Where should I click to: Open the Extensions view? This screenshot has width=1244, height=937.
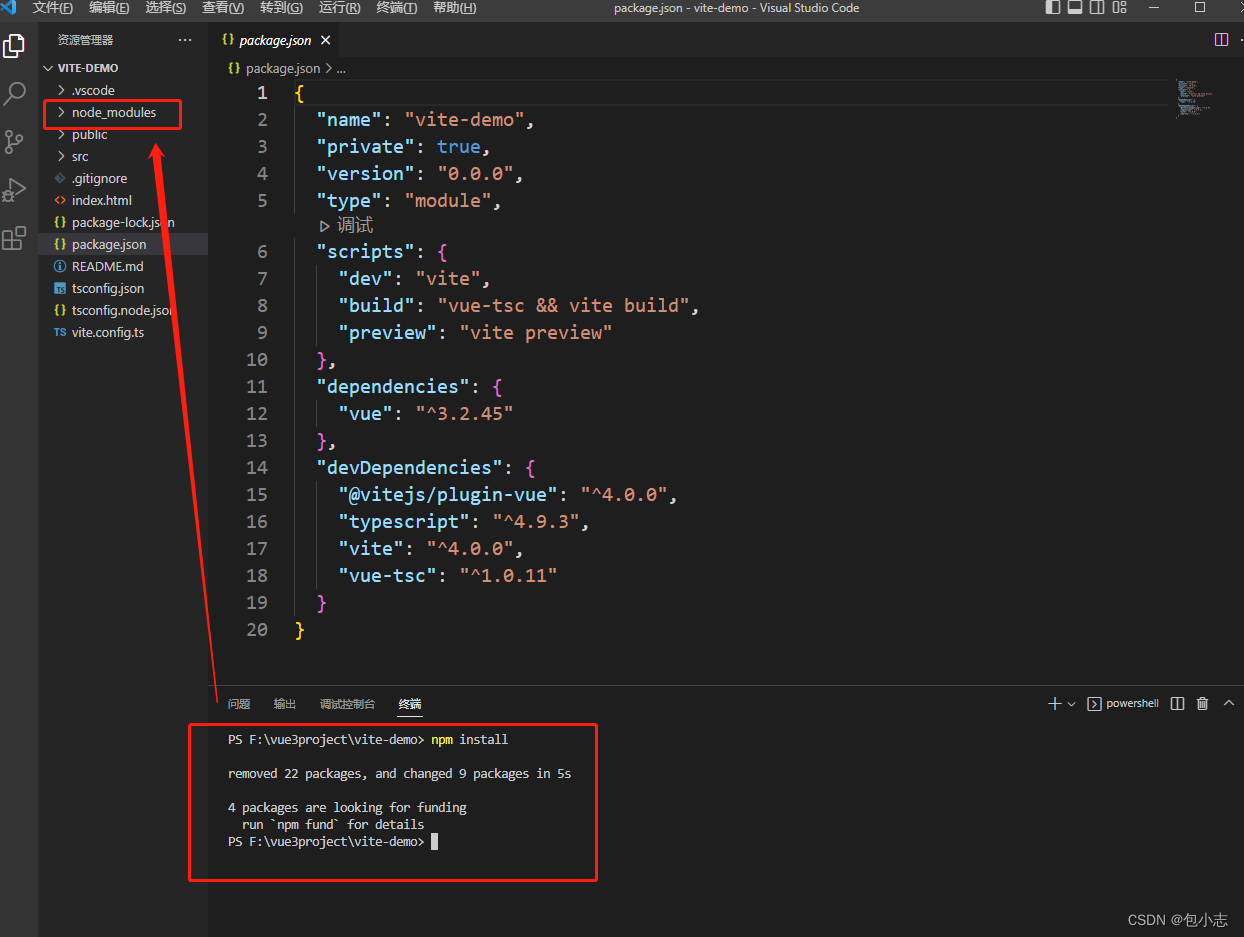pos(15,238)
